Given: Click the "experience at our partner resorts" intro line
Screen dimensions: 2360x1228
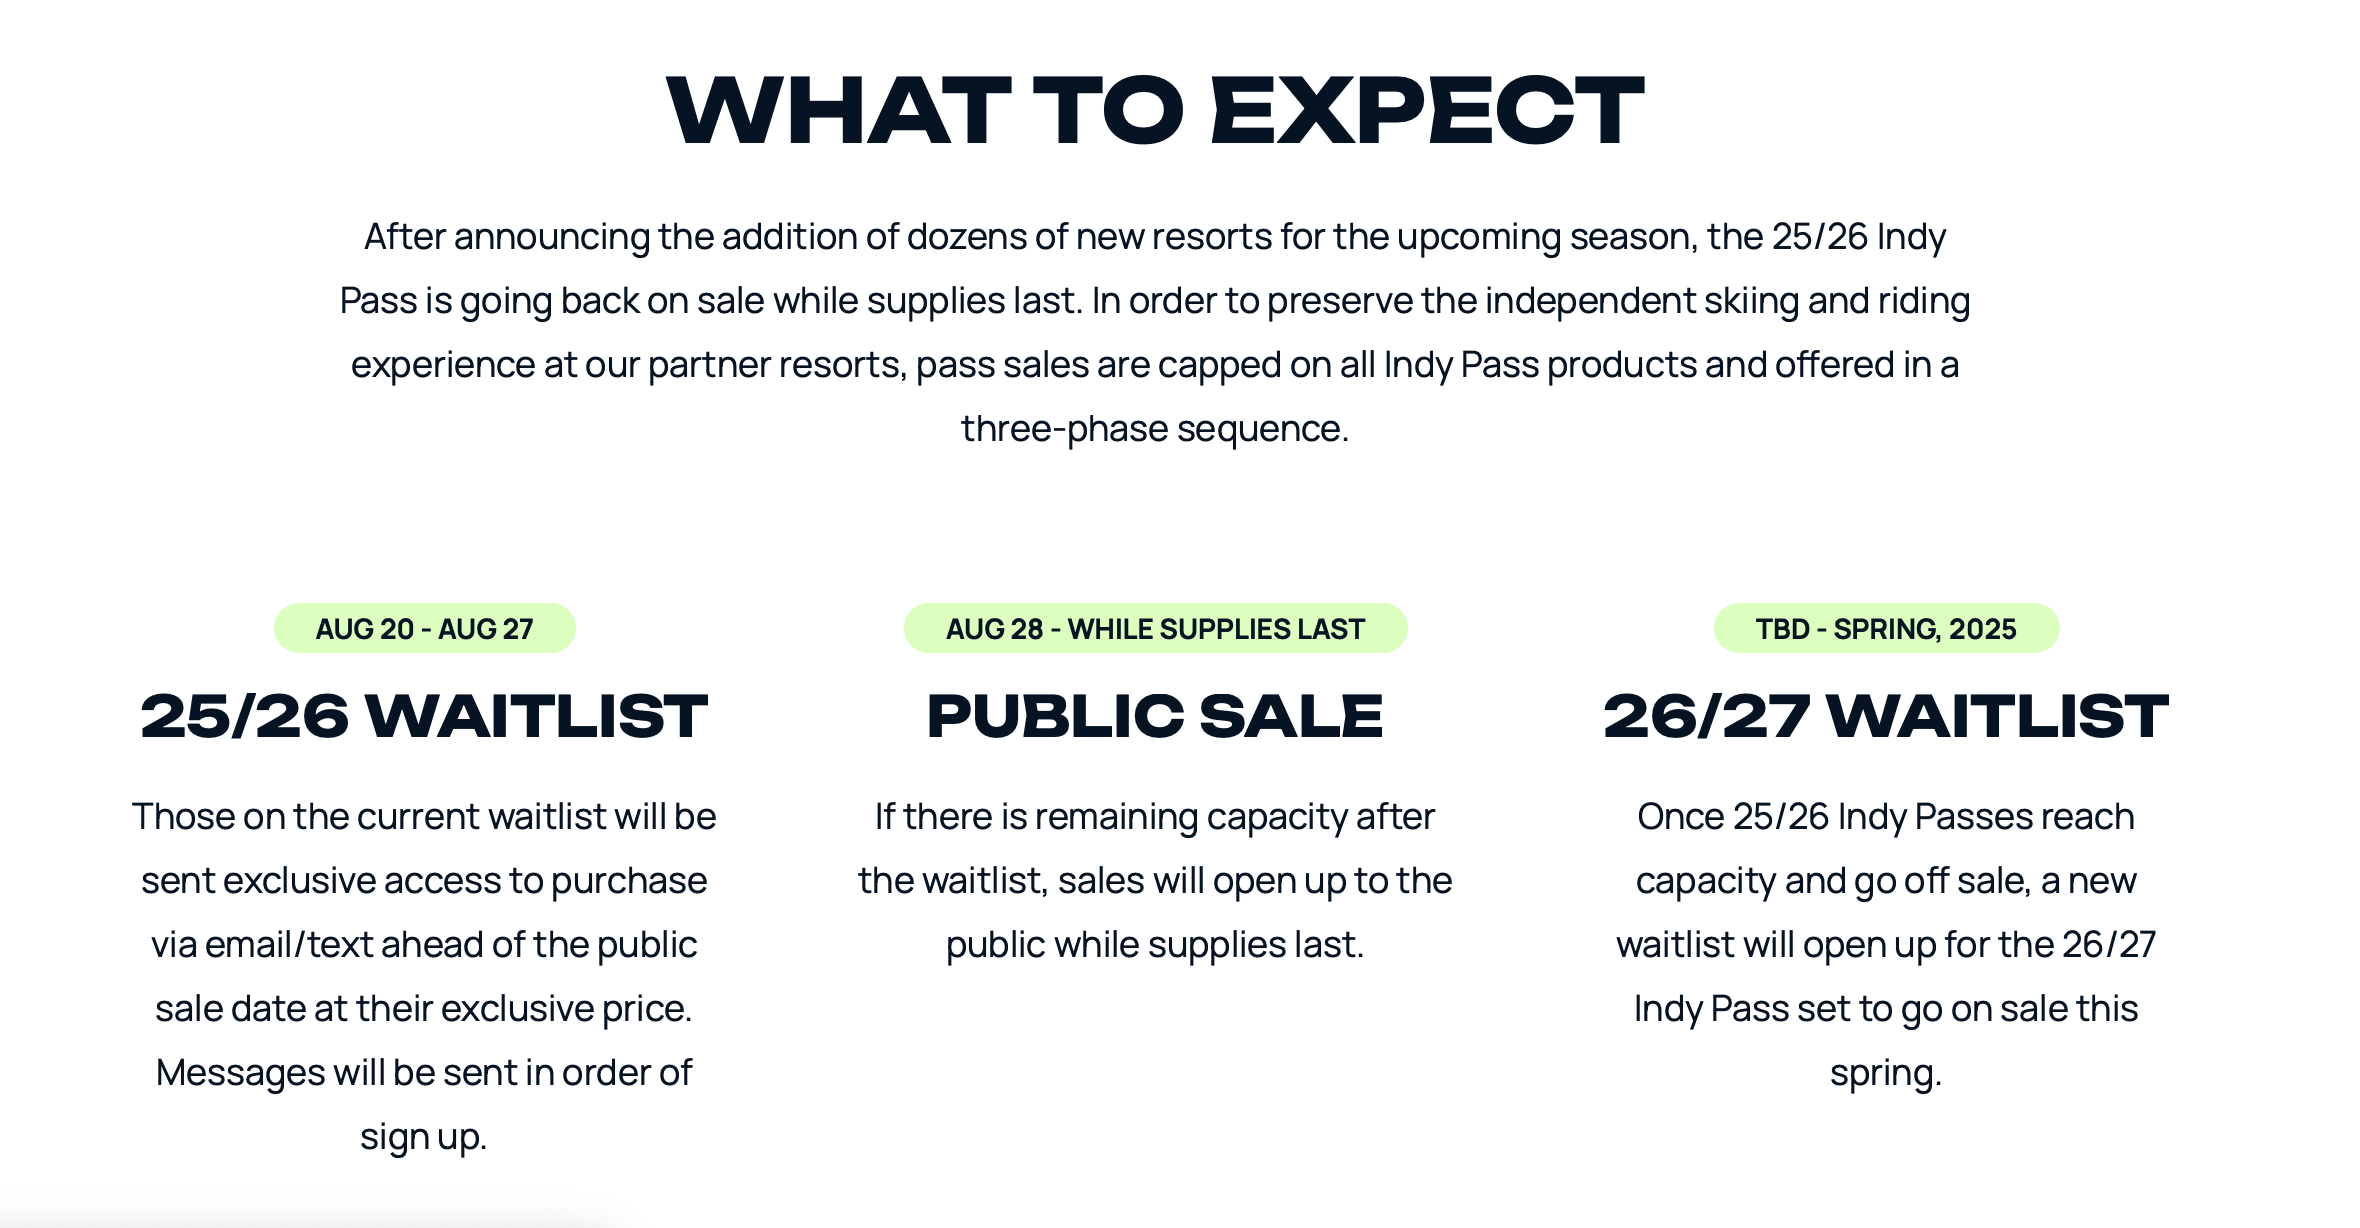Looking at the screenshot, I should point(1155,365).
